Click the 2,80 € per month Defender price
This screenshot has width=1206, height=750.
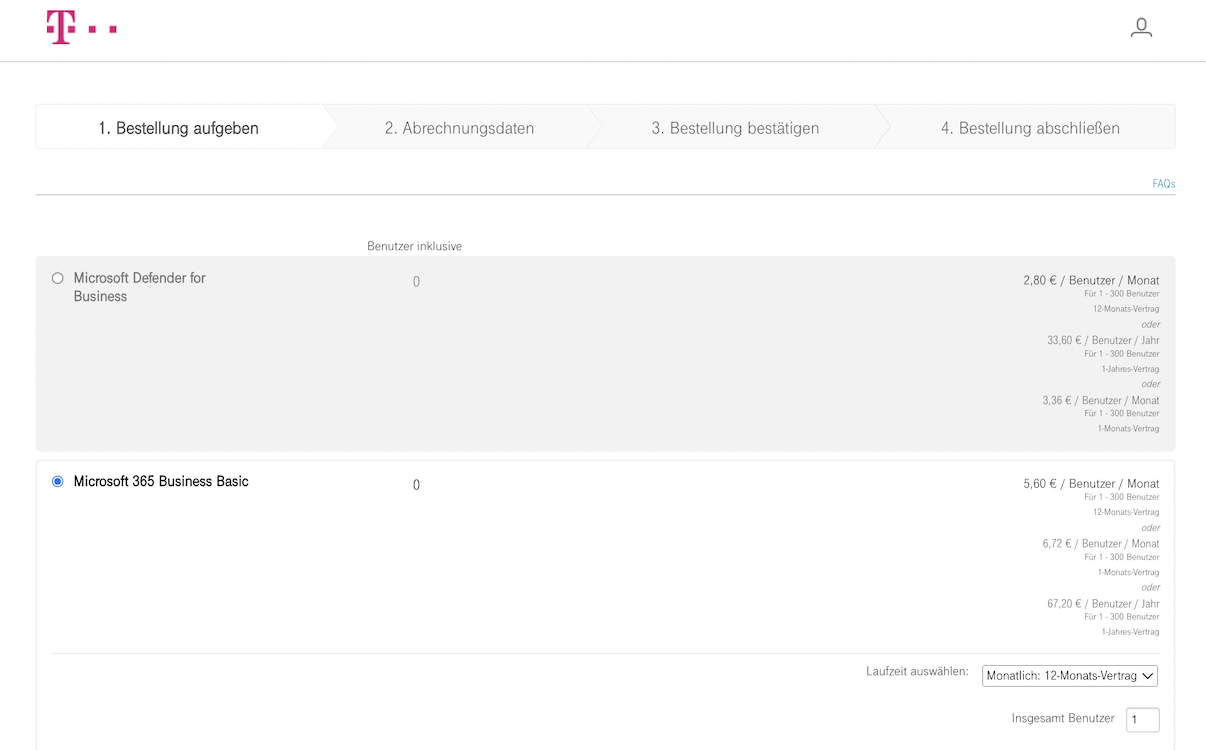tap(1091, 280)
